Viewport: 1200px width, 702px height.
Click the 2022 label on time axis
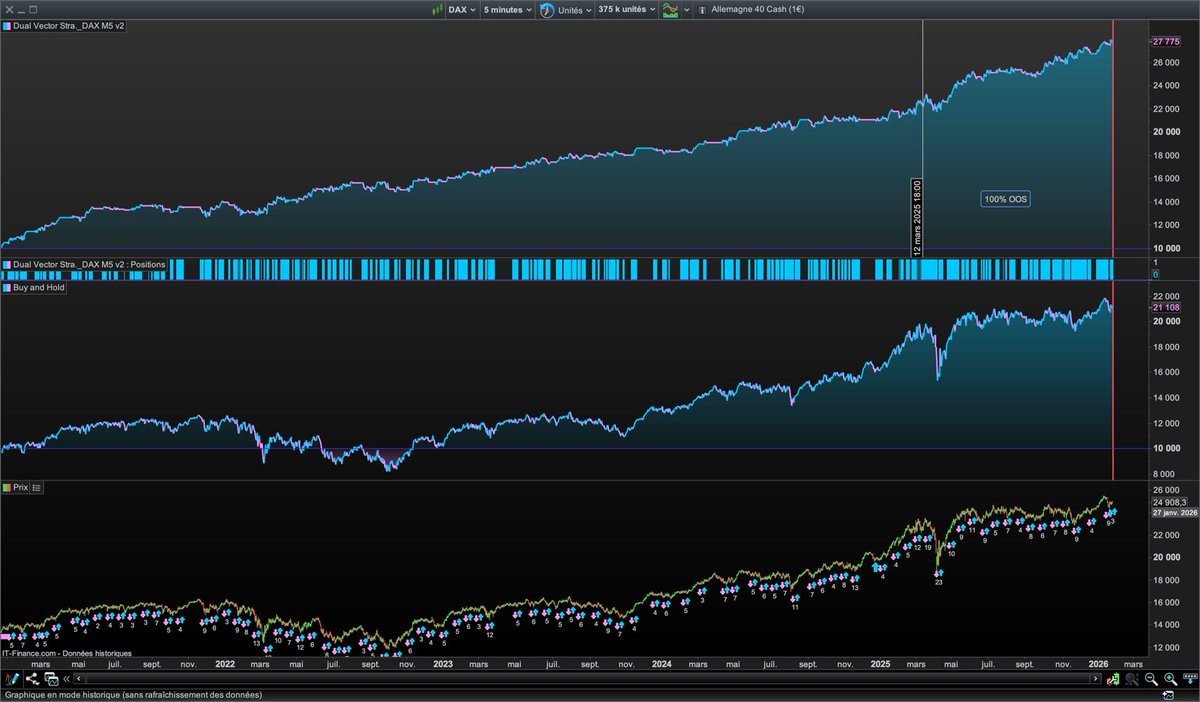click(225, 663)
